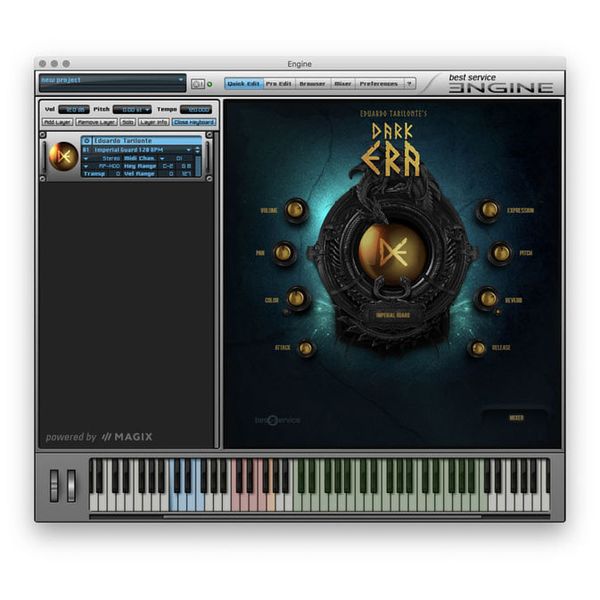Click the green status LED in toolbar
Screen dimensions: 600x600
(210, 84)
